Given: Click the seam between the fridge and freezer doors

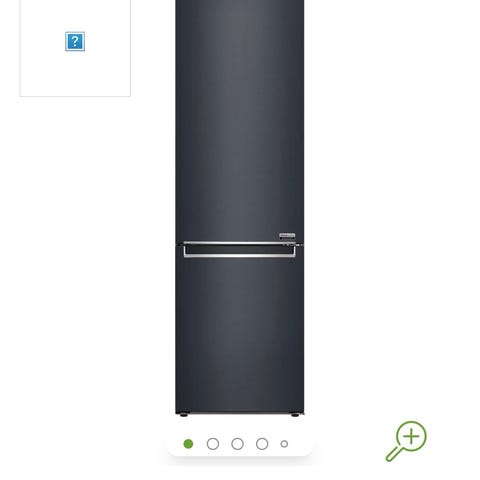Looking at the screenshot, I should [240, 245].
